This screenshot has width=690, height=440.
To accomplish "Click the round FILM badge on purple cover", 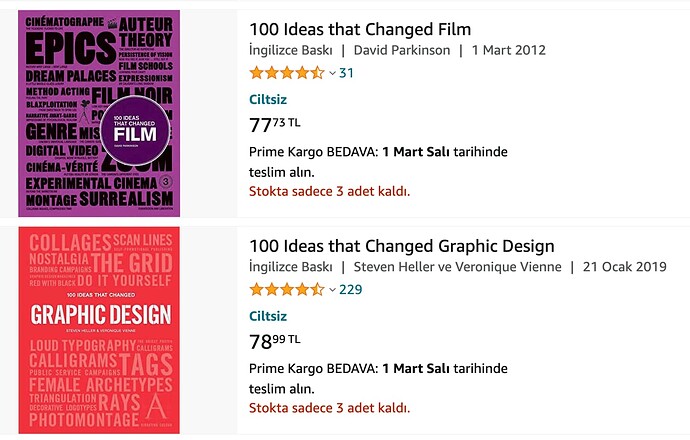I will click(x=135, y=131).
